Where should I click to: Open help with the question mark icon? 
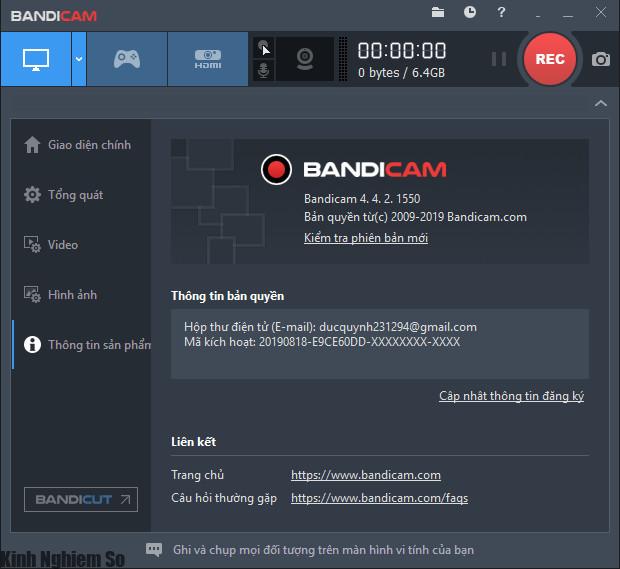pyautogui.click(x=501, y=12)
